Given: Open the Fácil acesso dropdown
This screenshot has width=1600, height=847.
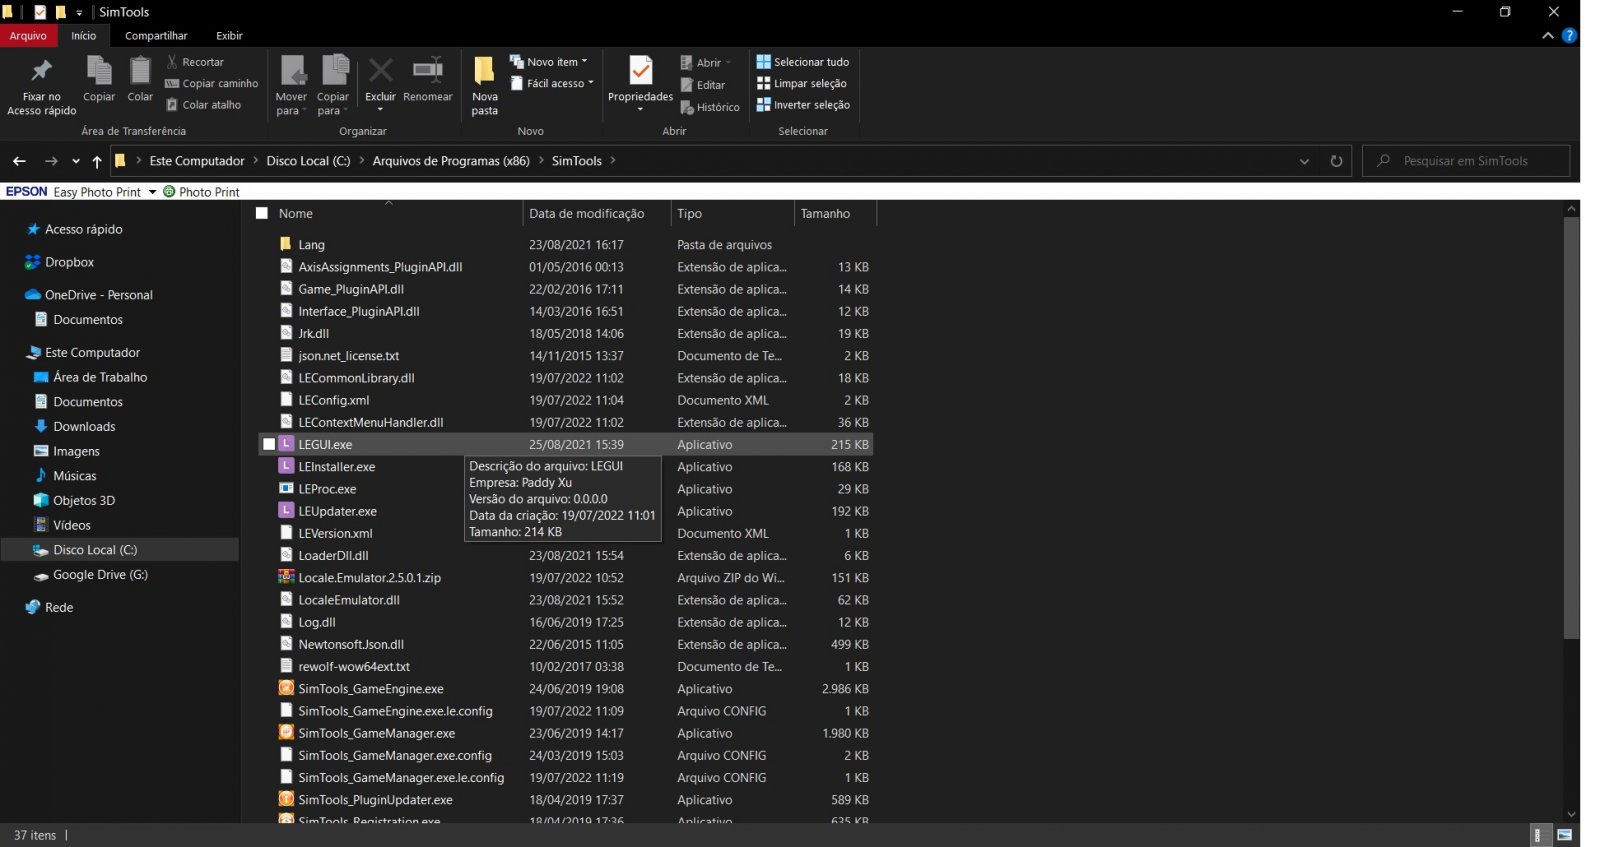Looking at the screenshot, I should (552, 84).
